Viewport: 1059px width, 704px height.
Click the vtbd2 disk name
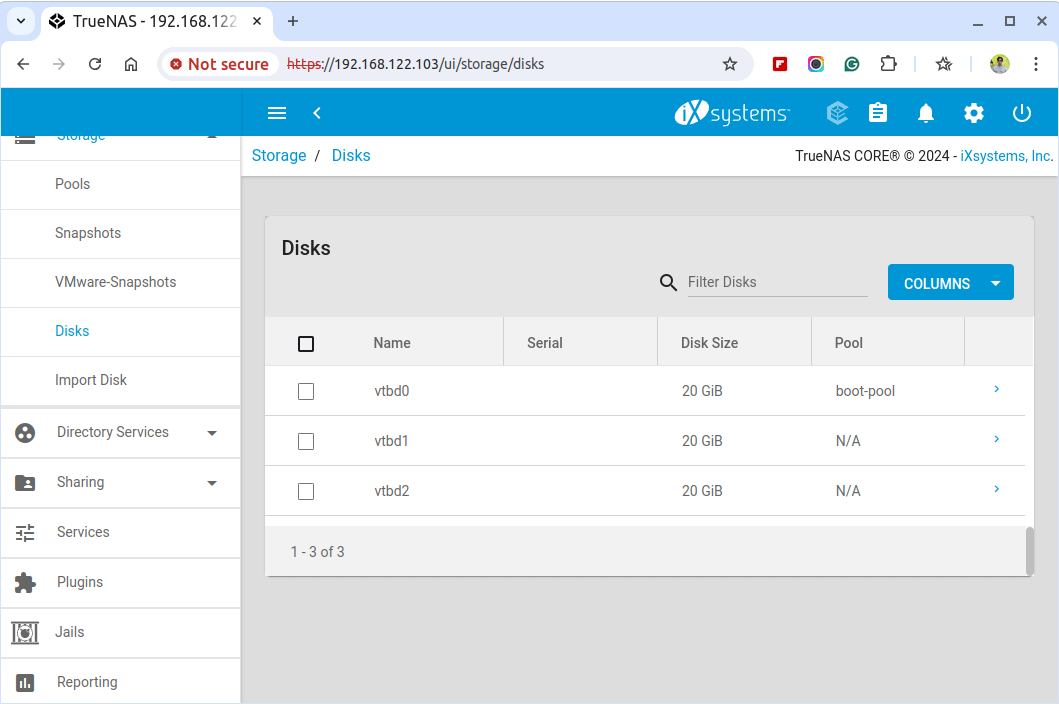(392, 491)
